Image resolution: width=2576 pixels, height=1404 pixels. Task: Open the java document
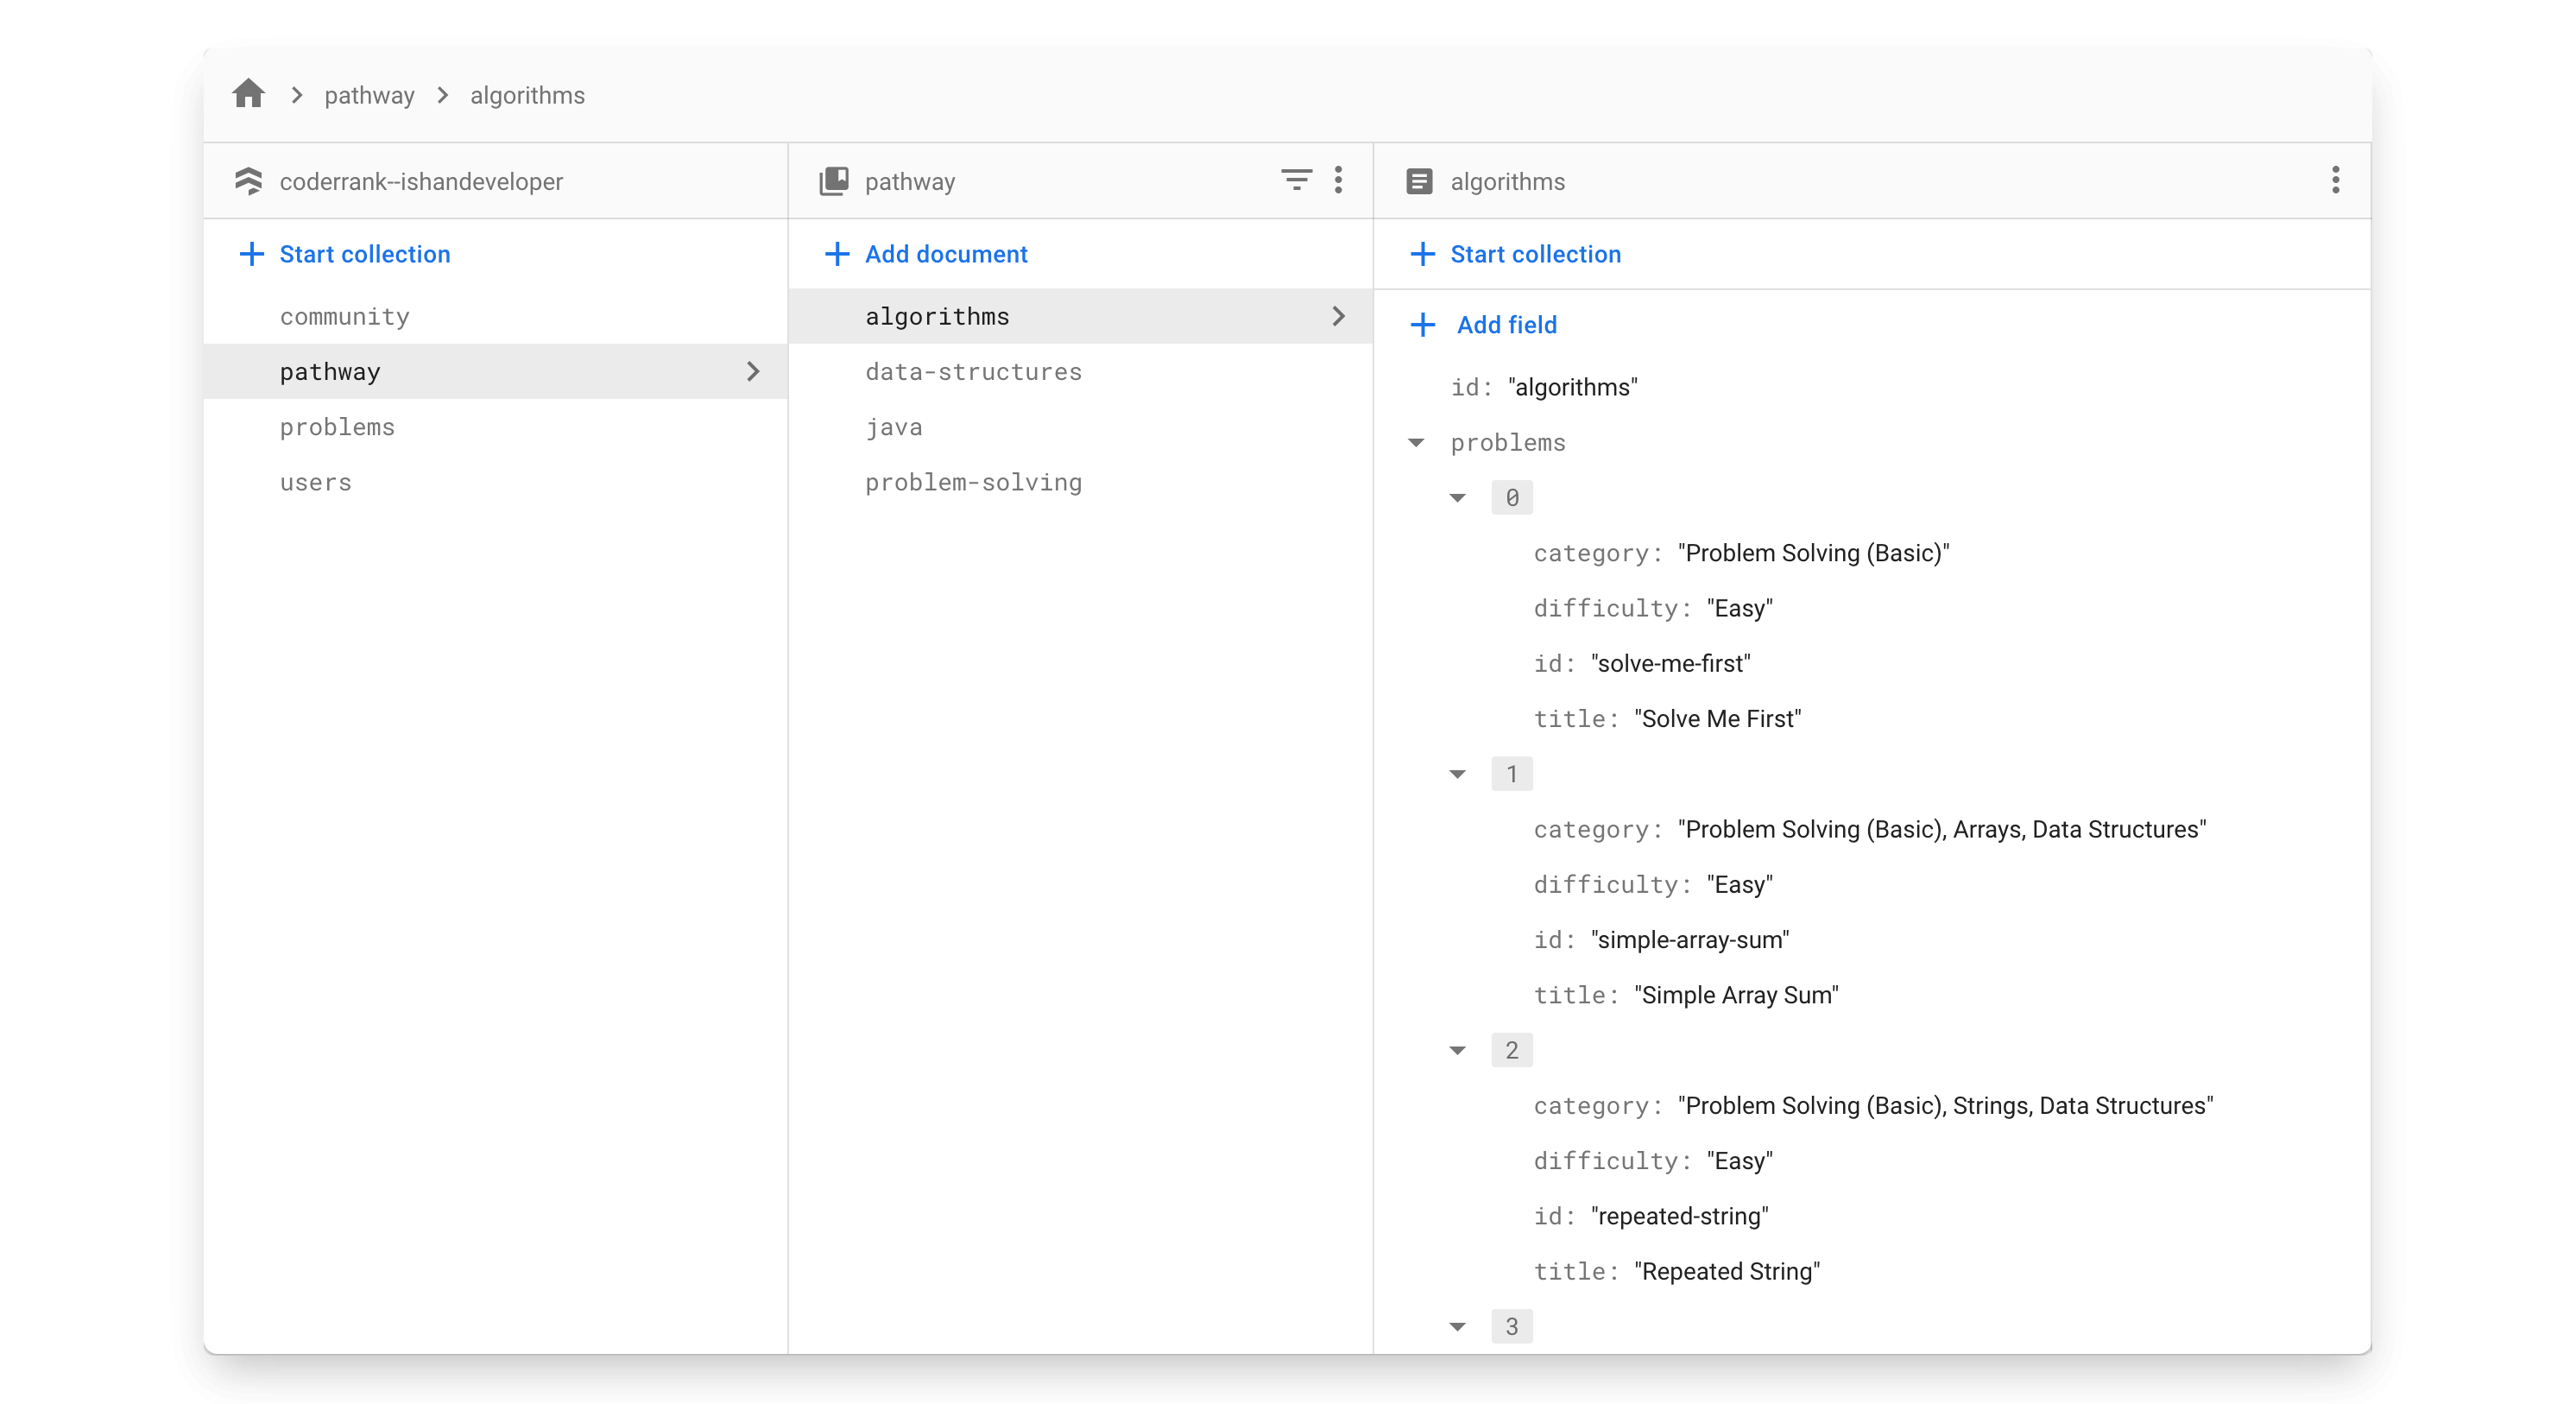[894, 427]
